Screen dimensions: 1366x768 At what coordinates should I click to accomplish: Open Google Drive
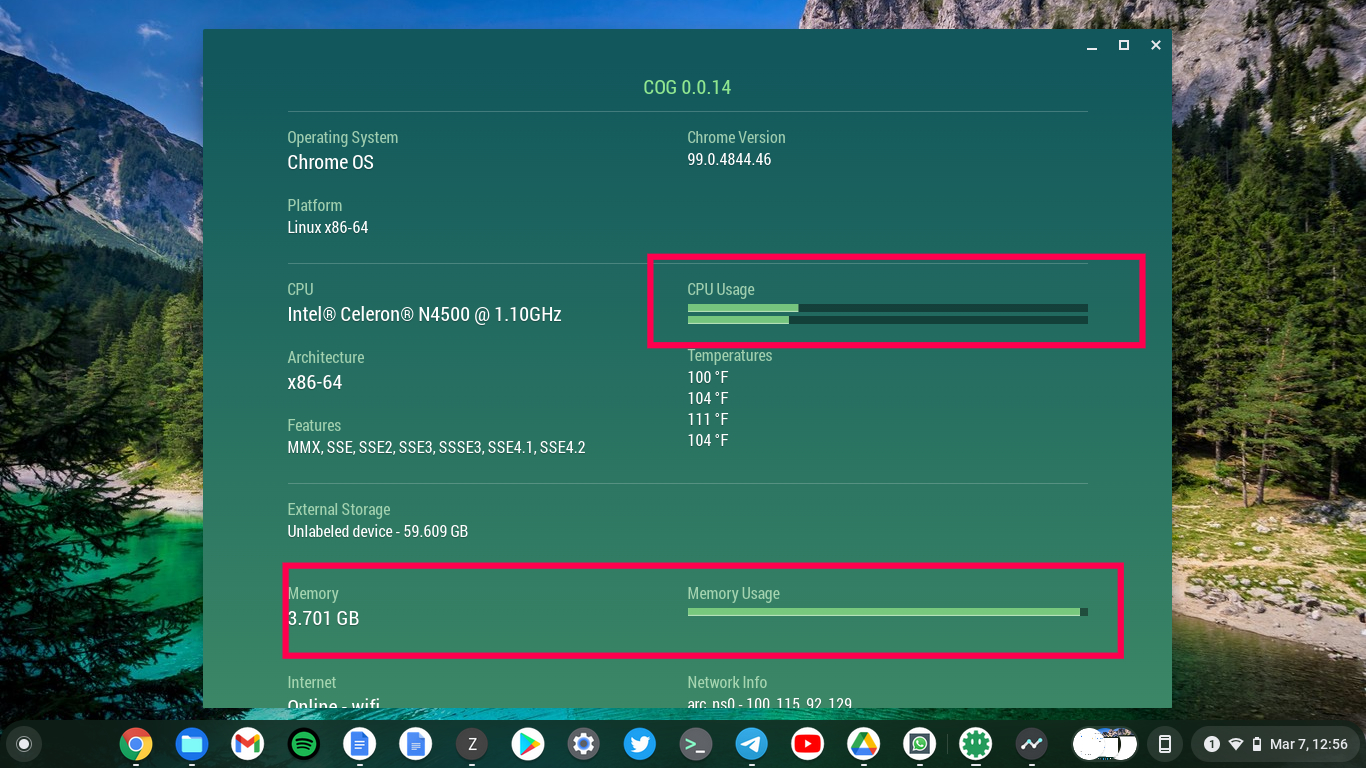863,744
